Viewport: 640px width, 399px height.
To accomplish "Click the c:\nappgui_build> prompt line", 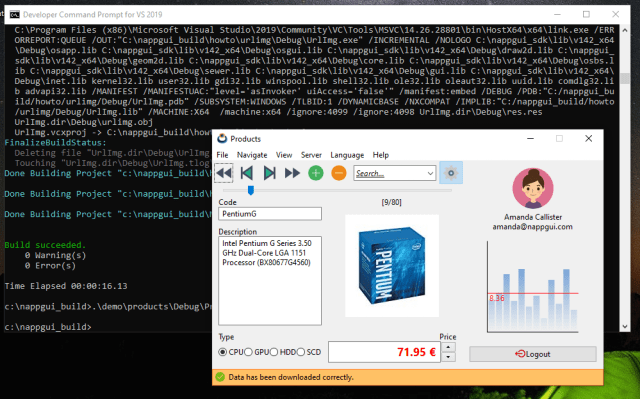I will click(x=48, y=327).
